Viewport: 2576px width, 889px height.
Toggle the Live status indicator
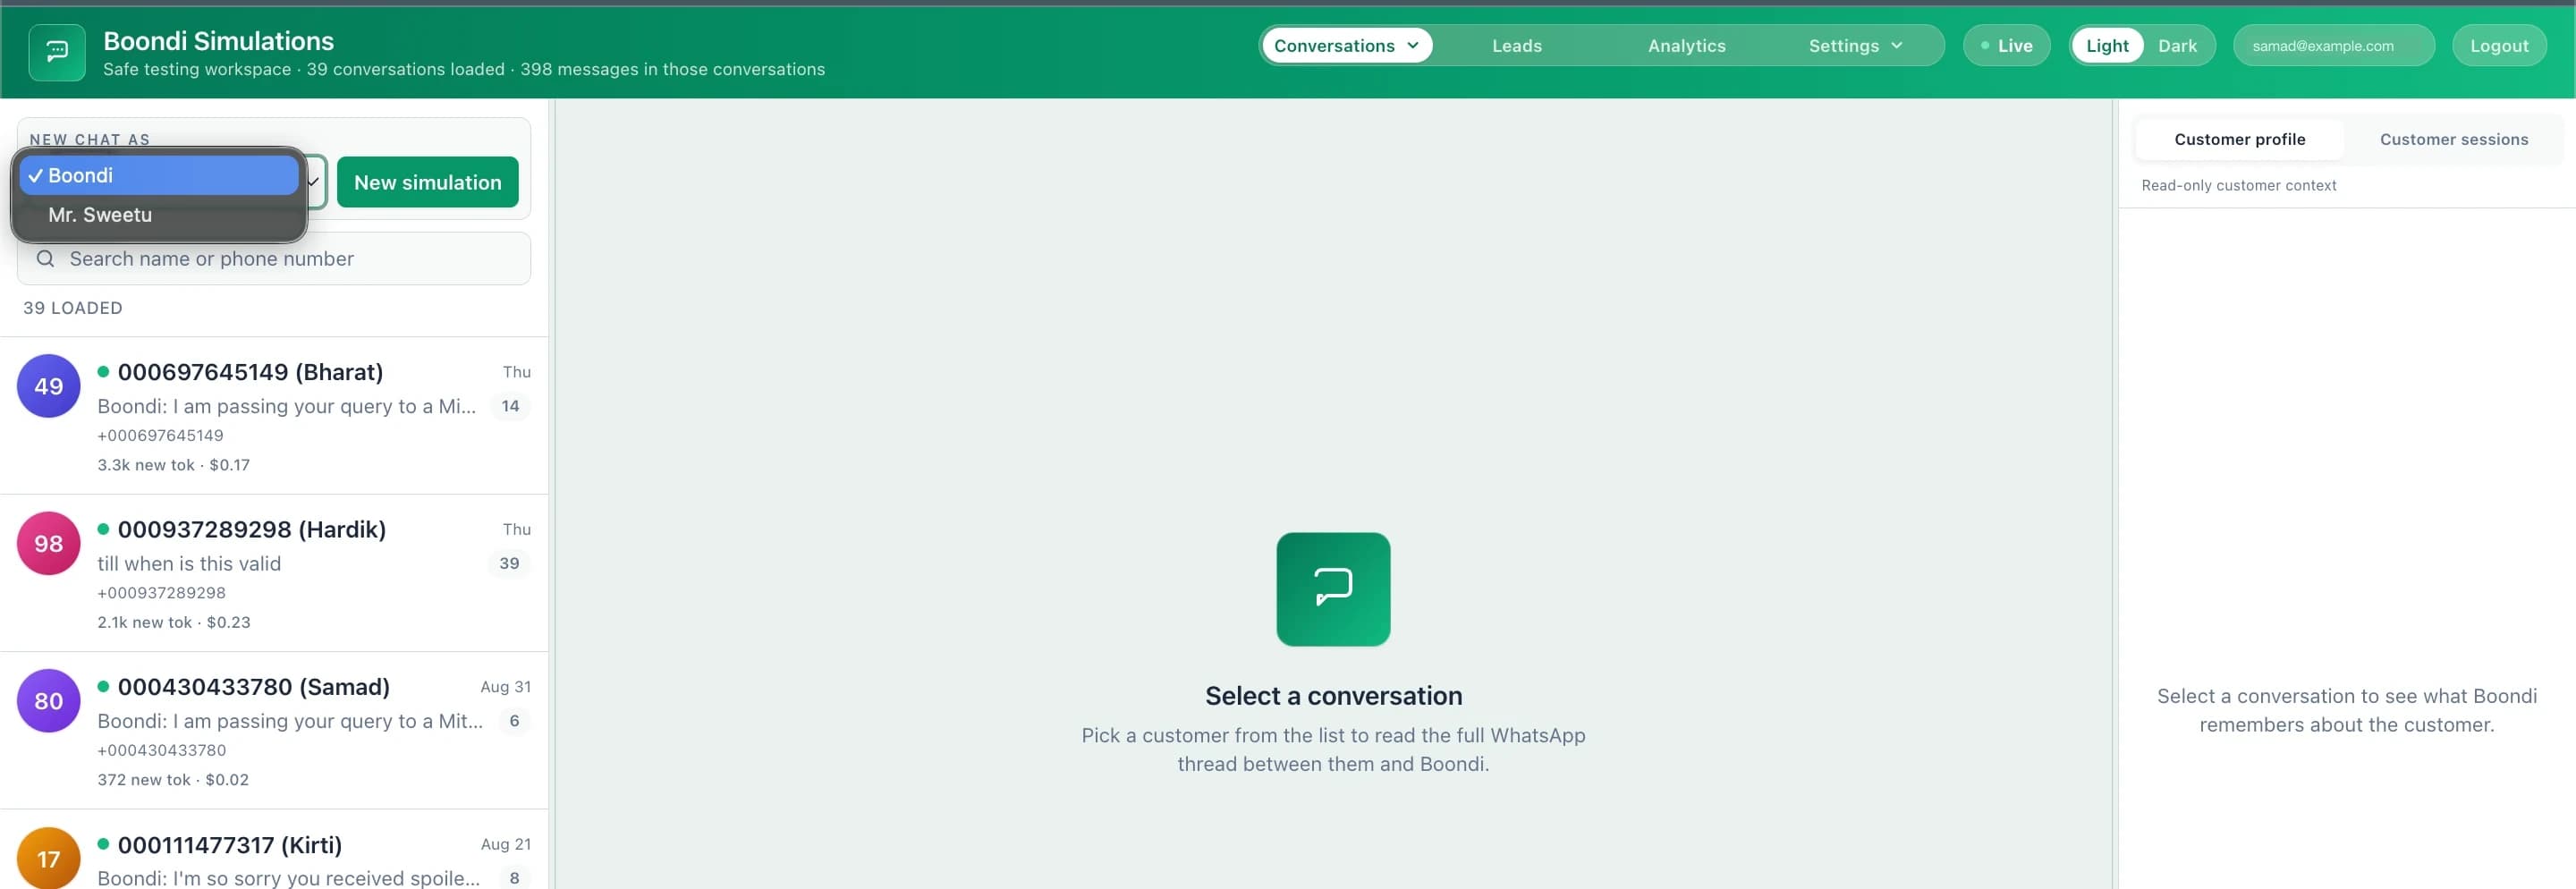[x=2006, y=46]
